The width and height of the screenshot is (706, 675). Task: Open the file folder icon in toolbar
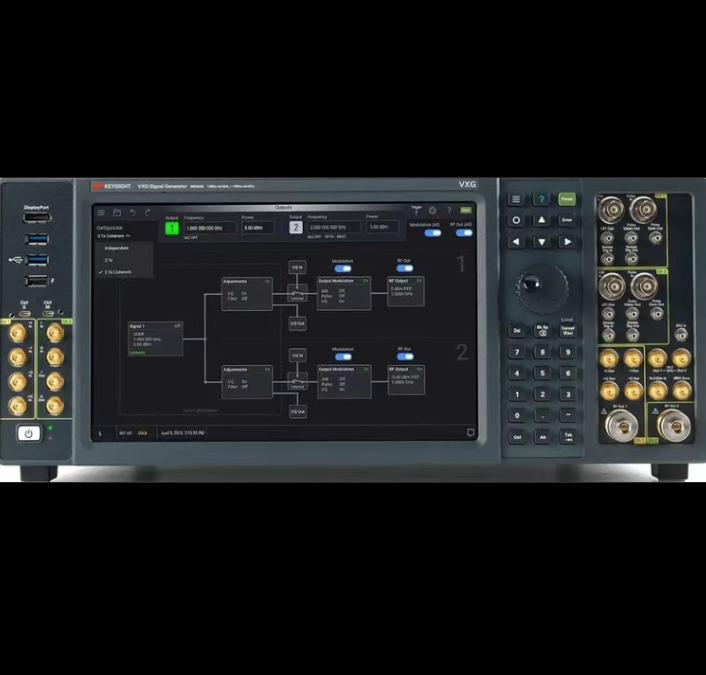[117, 213]
